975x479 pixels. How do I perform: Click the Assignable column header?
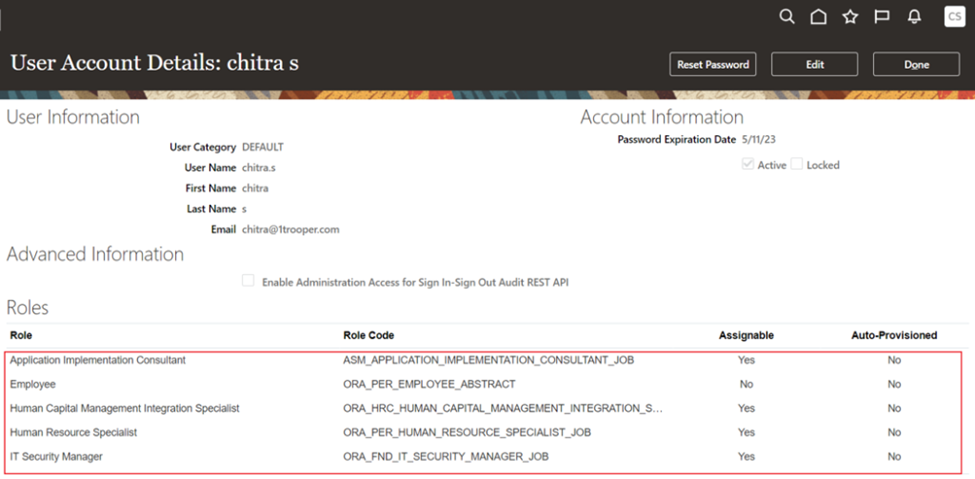745,335
